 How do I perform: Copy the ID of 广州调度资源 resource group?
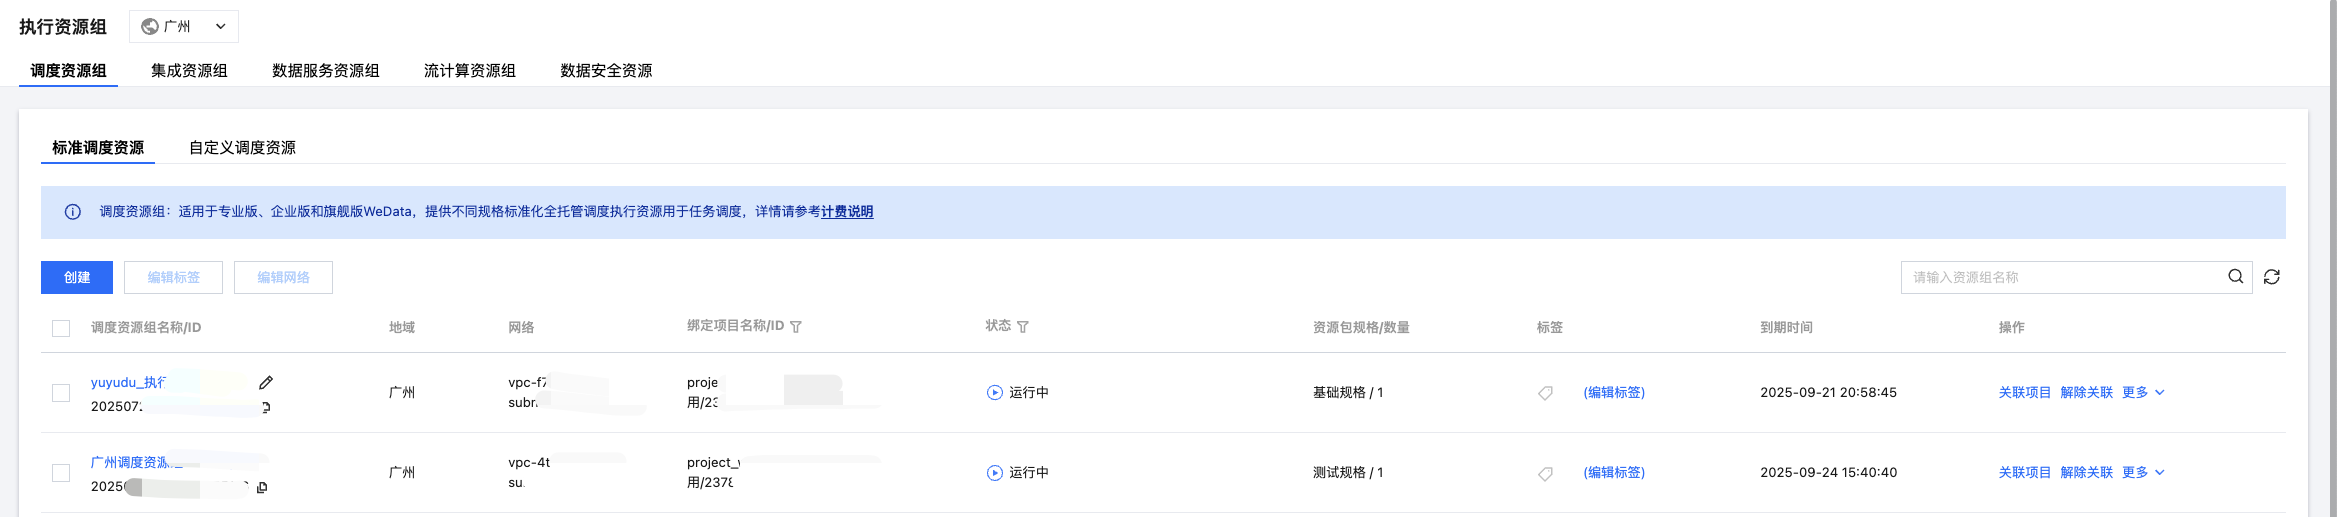(262, 488)
